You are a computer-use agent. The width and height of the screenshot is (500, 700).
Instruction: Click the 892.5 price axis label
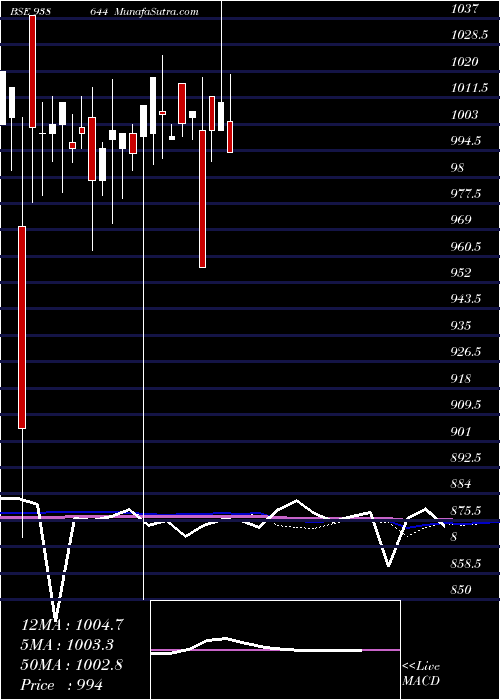click(x=467, y=458)
